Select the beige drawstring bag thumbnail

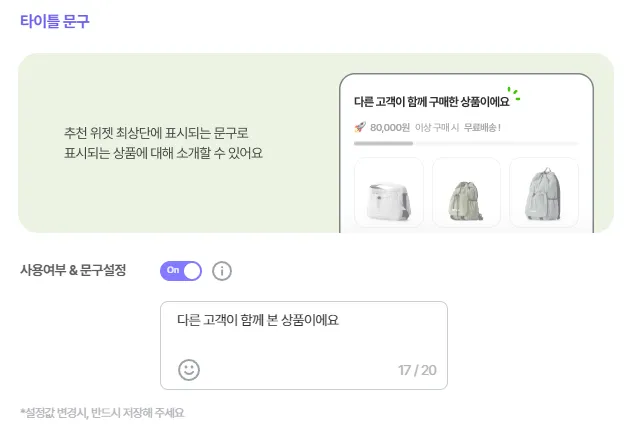pyautogui.click(x=466, y=192)
